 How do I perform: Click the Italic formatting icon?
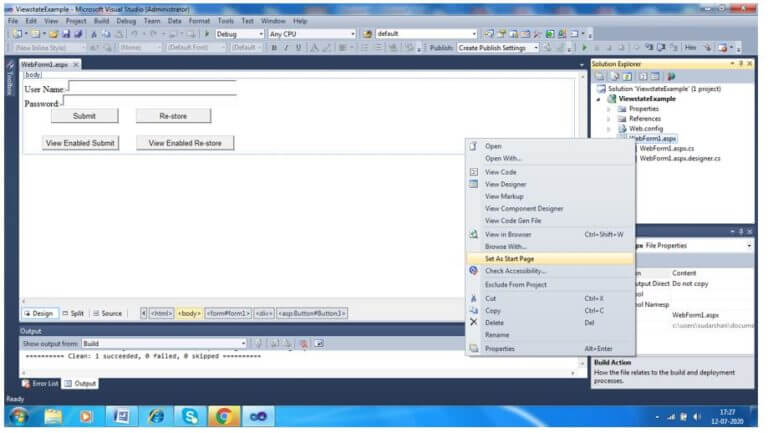click(x=286, y=48)
